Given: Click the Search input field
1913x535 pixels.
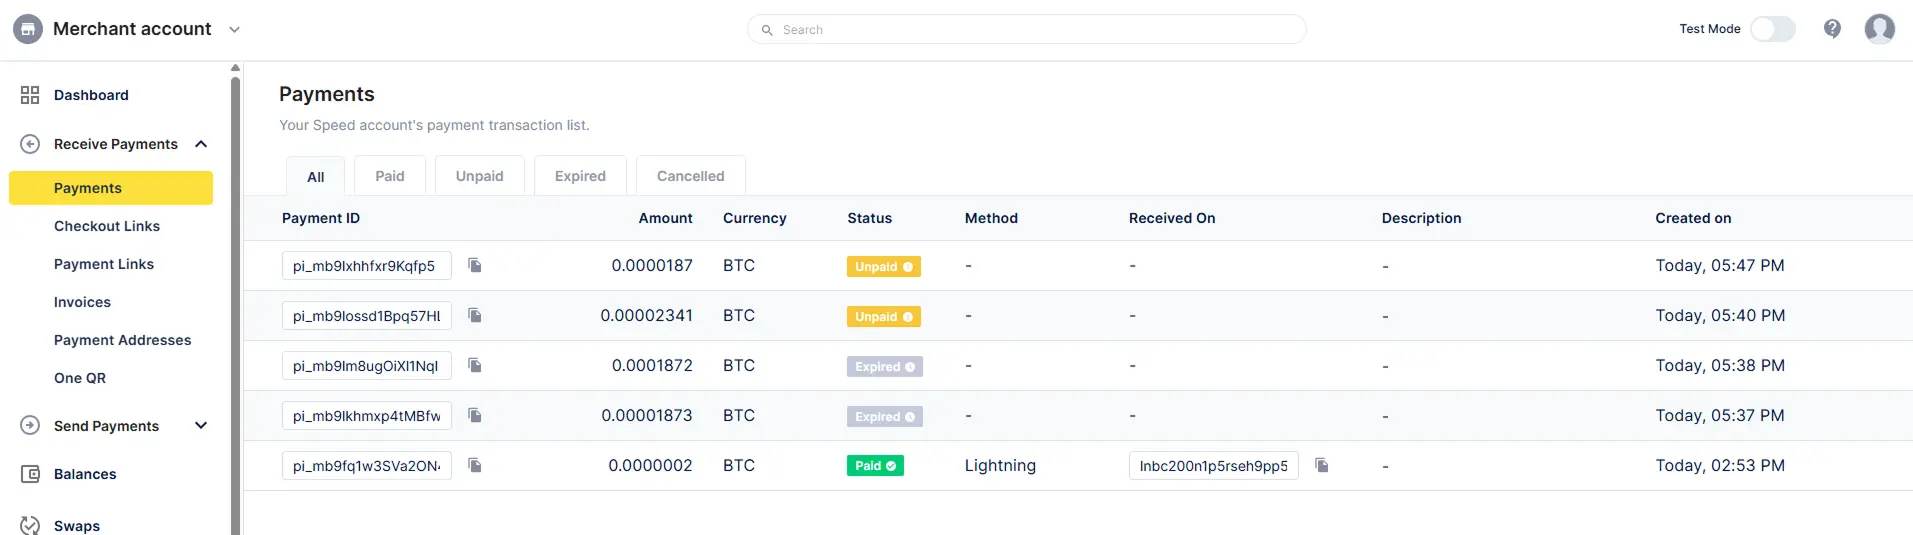Looking at the screenshot, I should (x=1026, y=30).
